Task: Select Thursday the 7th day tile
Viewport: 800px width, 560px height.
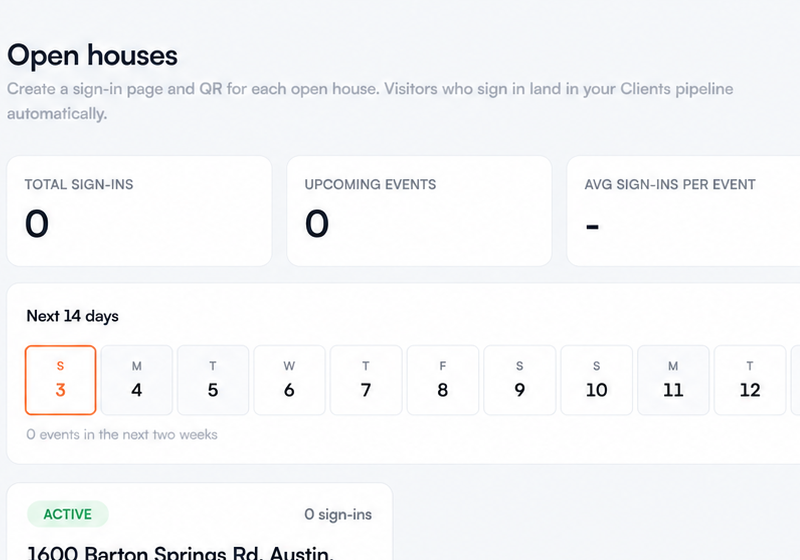Action: (x=366, y=380)
